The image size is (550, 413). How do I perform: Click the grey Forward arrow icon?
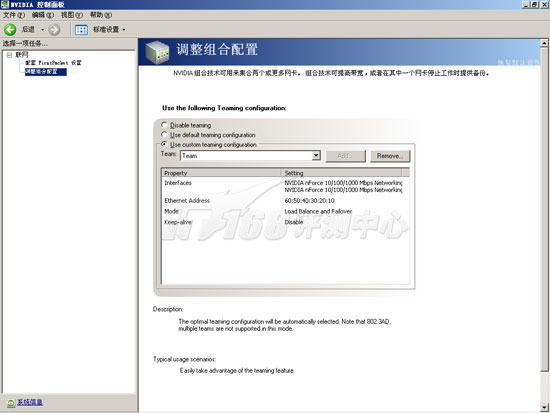pos(54,30)
